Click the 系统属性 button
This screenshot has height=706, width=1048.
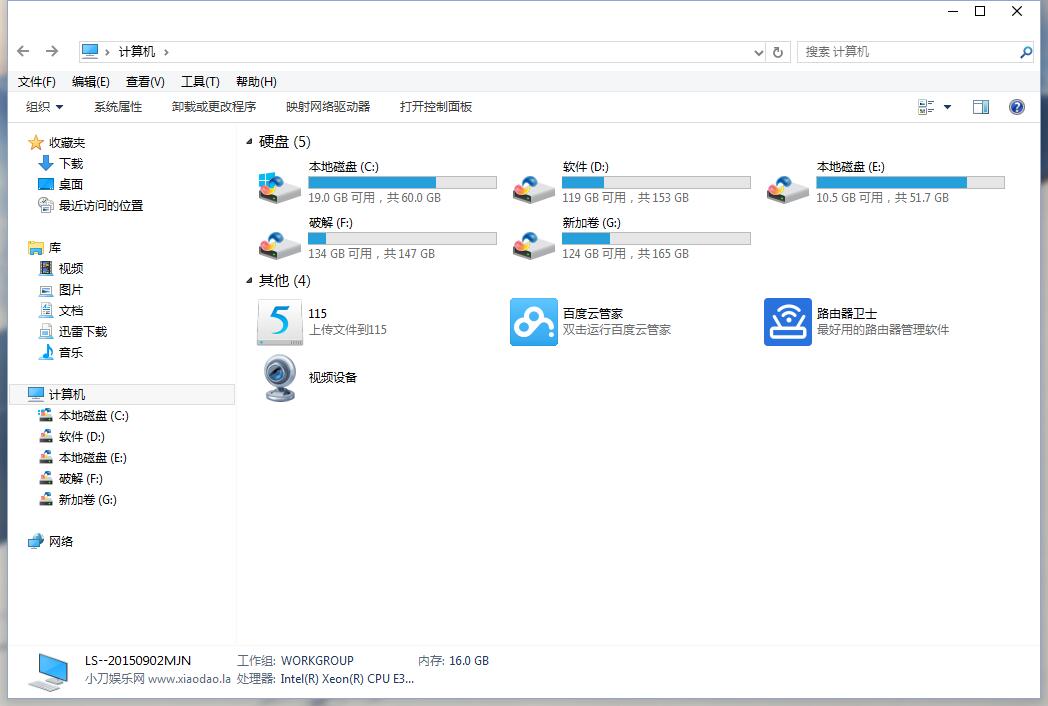click(x=118, y=107)
